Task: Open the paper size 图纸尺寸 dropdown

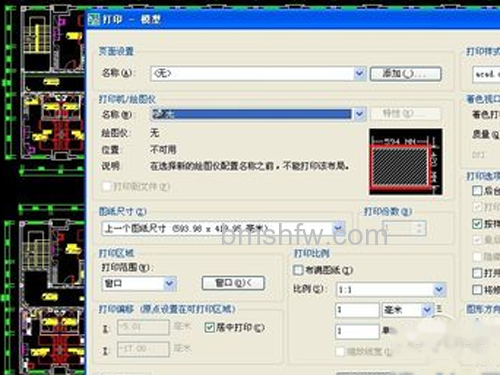Action: click(223, 228)
